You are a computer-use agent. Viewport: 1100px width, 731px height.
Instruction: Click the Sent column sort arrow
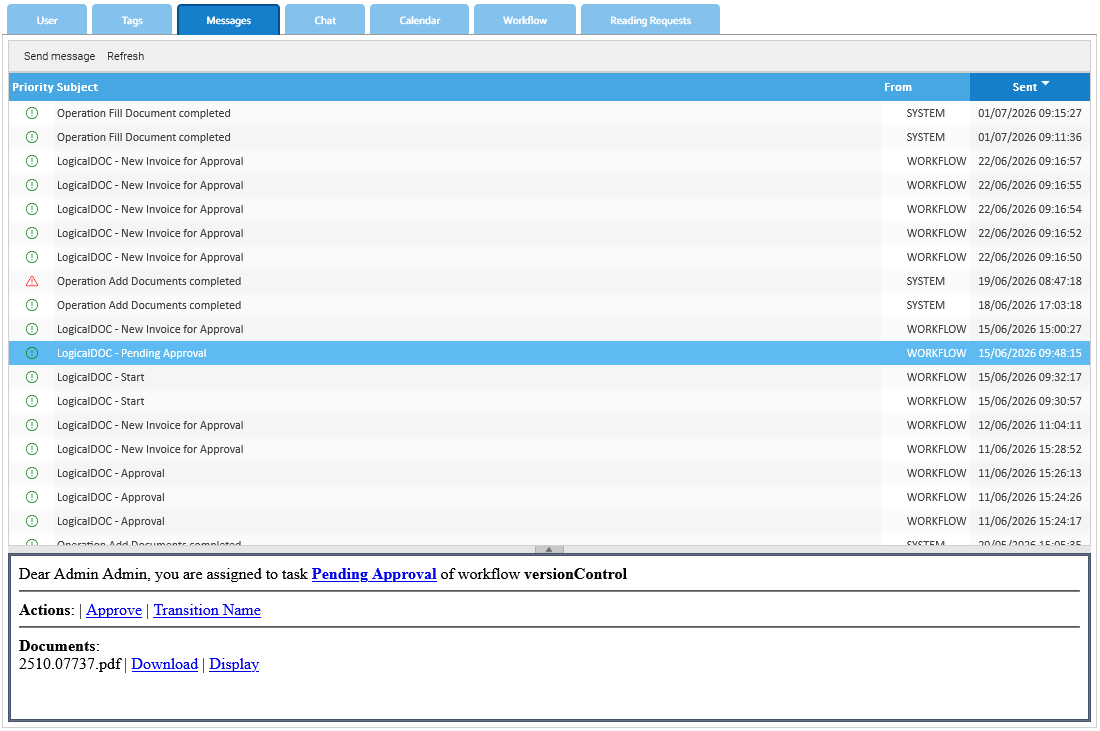[1045, 83]
